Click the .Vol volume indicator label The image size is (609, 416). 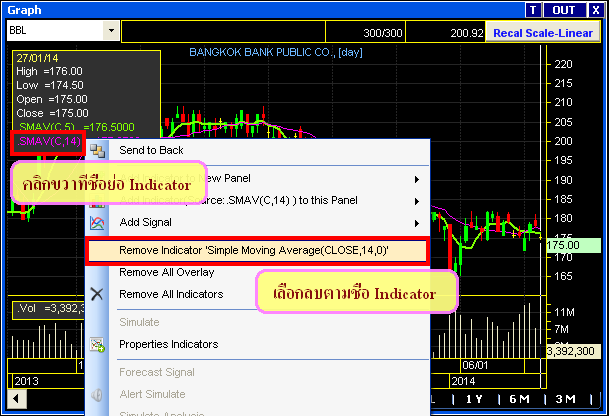pyautogui.click(x=27, y=309)
